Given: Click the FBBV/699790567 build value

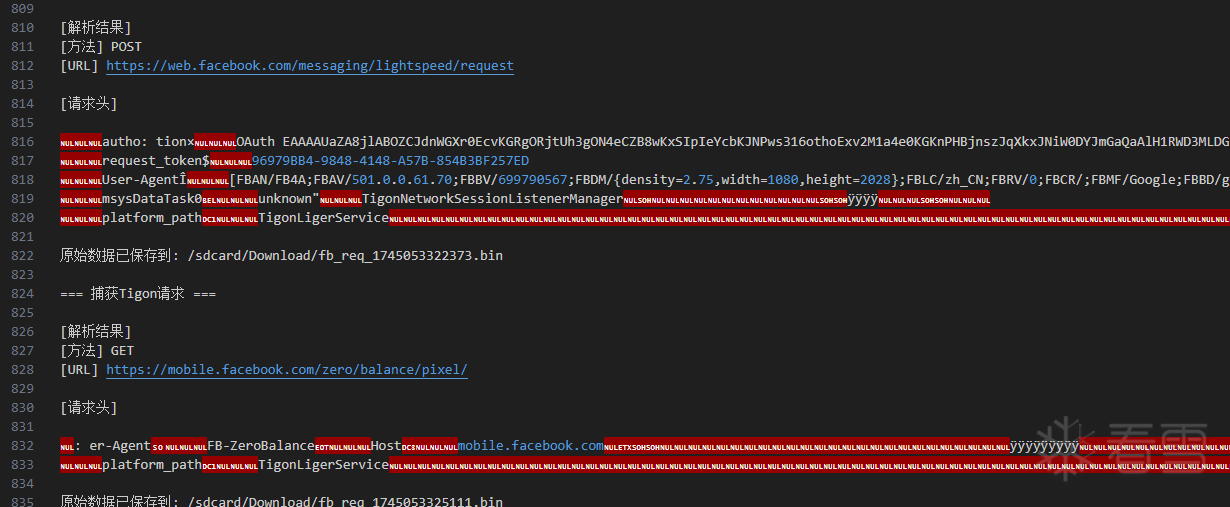Looking at the screenshot, I should click(515, 180).
